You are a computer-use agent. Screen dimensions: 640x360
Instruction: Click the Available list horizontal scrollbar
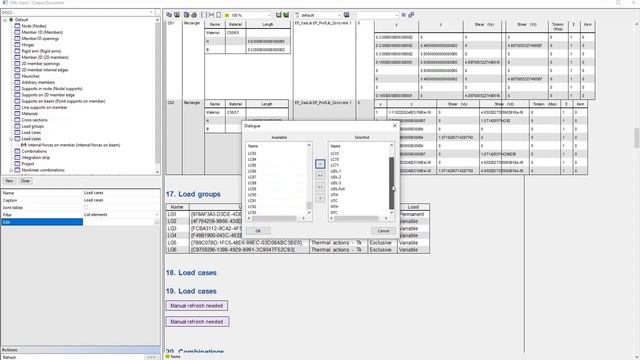pos(274,218)
